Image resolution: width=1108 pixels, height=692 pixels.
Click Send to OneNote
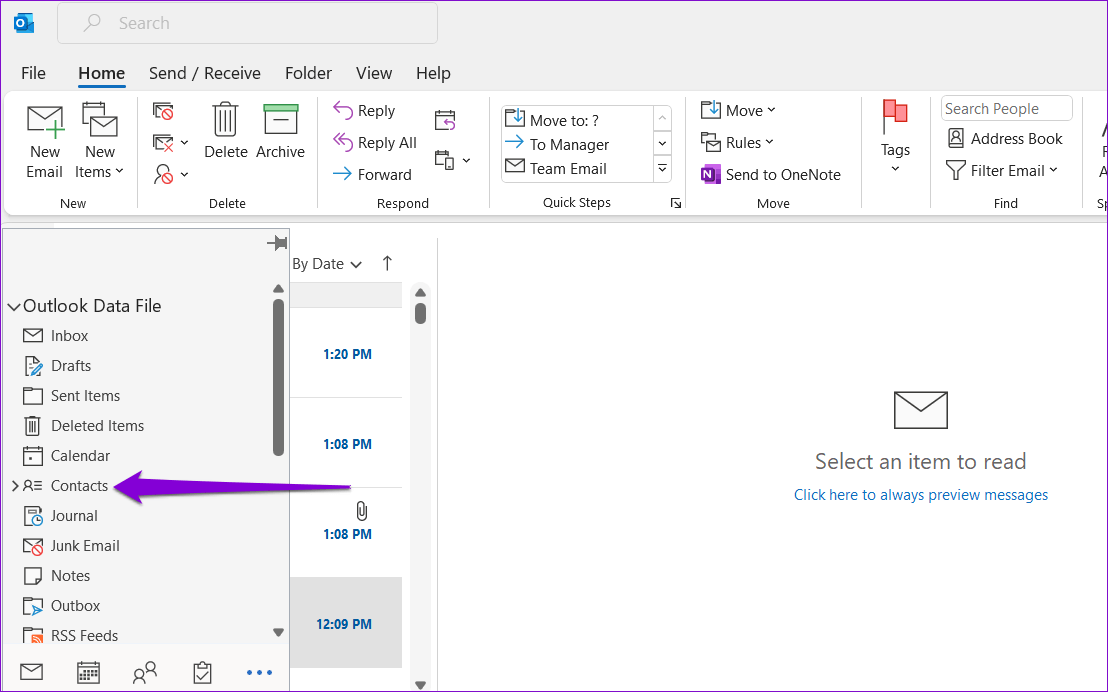[x=770, y=174]
